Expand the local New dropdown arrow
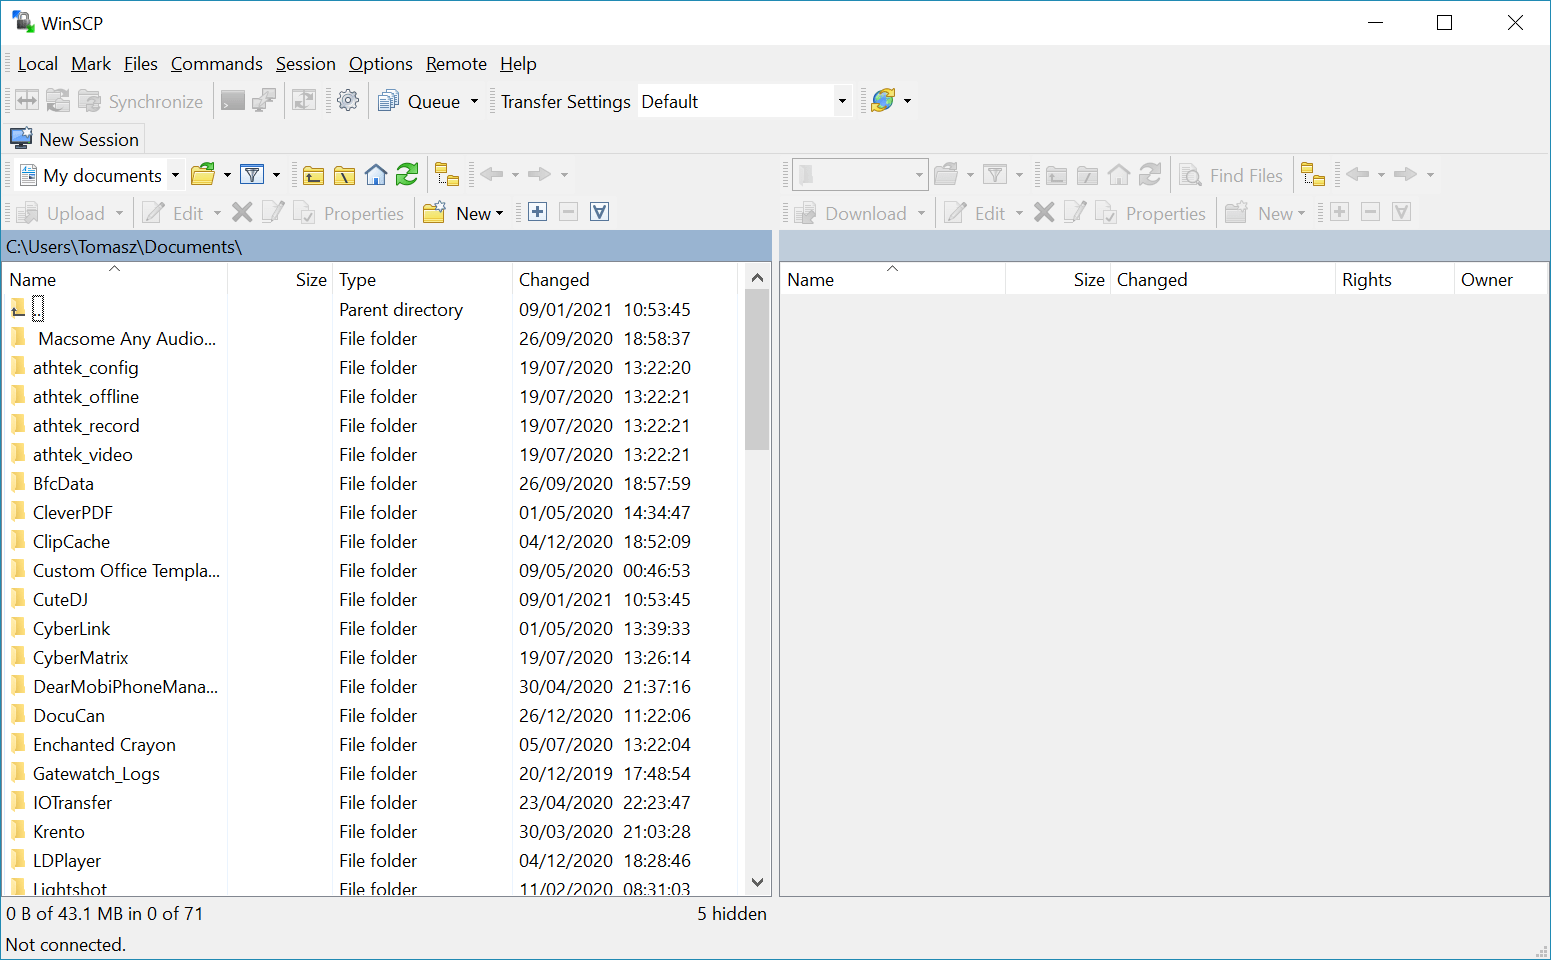The height and width of the screenshot is (960, 1551). [499, 213]
